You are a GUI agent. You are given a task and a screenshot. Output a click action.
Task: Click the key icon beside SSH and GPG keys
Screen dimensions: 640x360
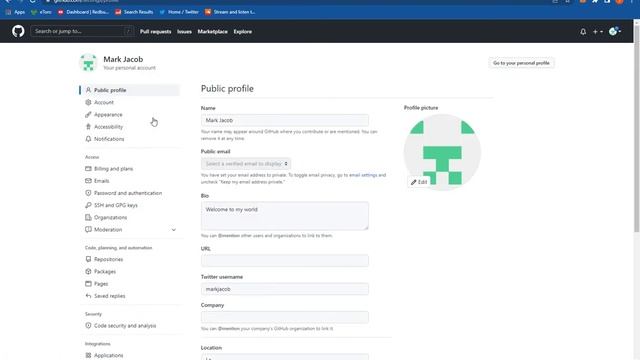pyautogui.click(x=88, y=205)
